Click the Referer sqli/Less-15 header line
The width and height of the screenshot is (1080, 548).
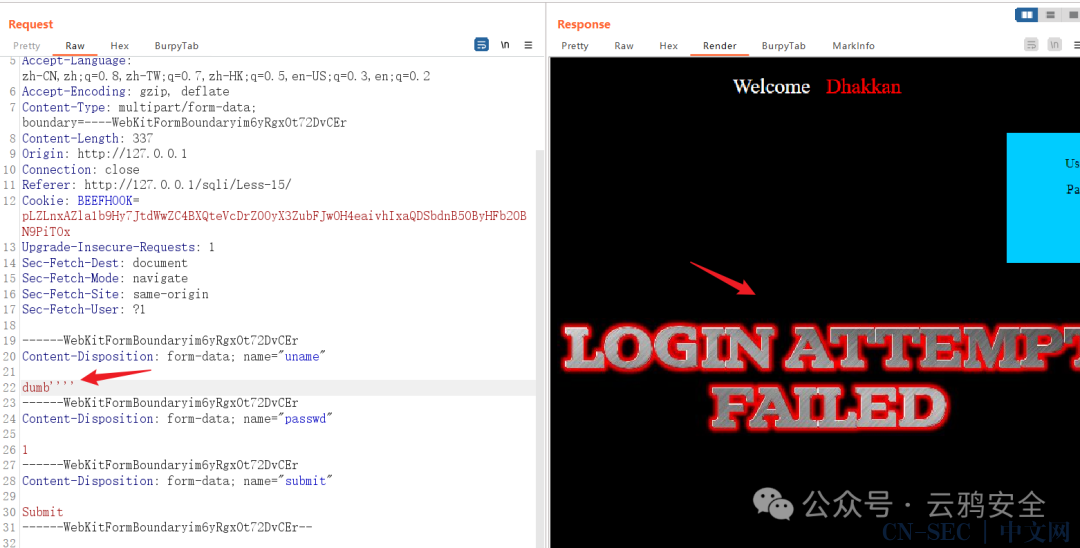pyautogui.click(x=156, y=185)
